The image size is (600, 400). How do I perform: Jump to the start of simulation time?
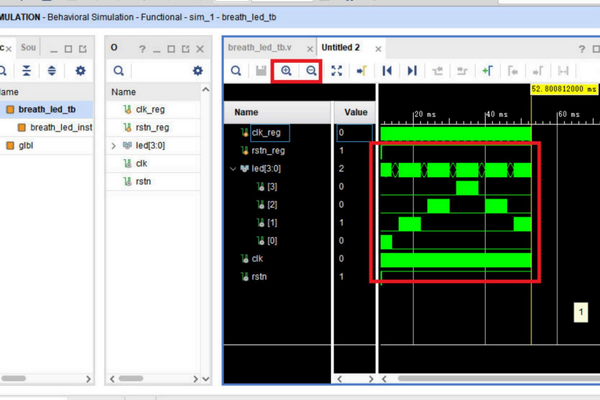(387, 71)
